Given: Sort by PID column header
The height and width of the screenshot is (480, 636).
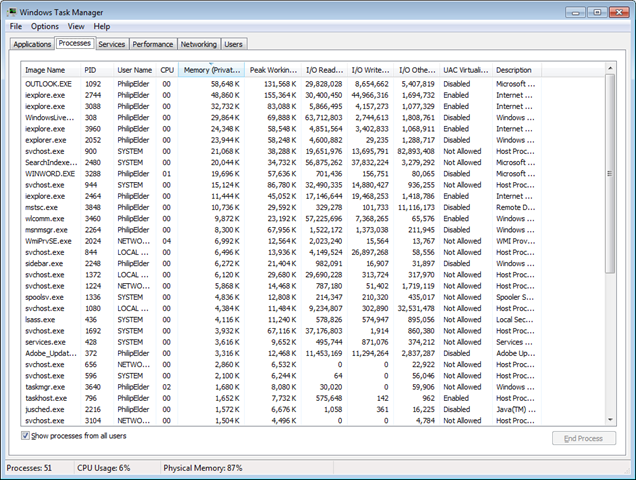Looking at the screenshot, I should [97, 70].
